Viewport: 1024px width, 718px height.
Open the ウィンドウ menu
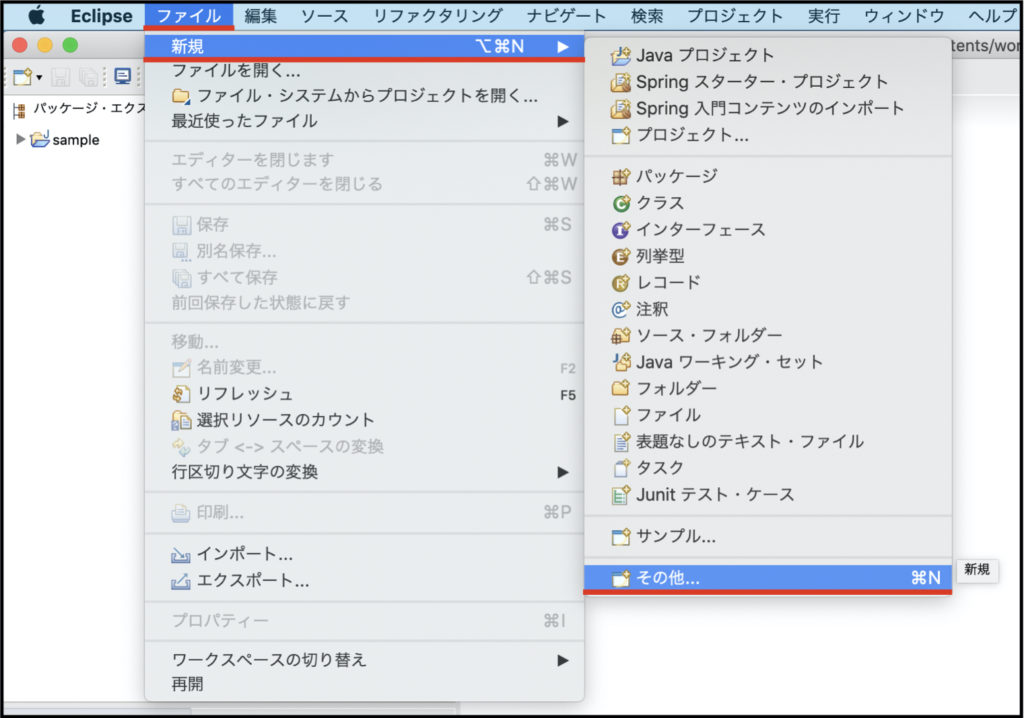pos(904,16)
